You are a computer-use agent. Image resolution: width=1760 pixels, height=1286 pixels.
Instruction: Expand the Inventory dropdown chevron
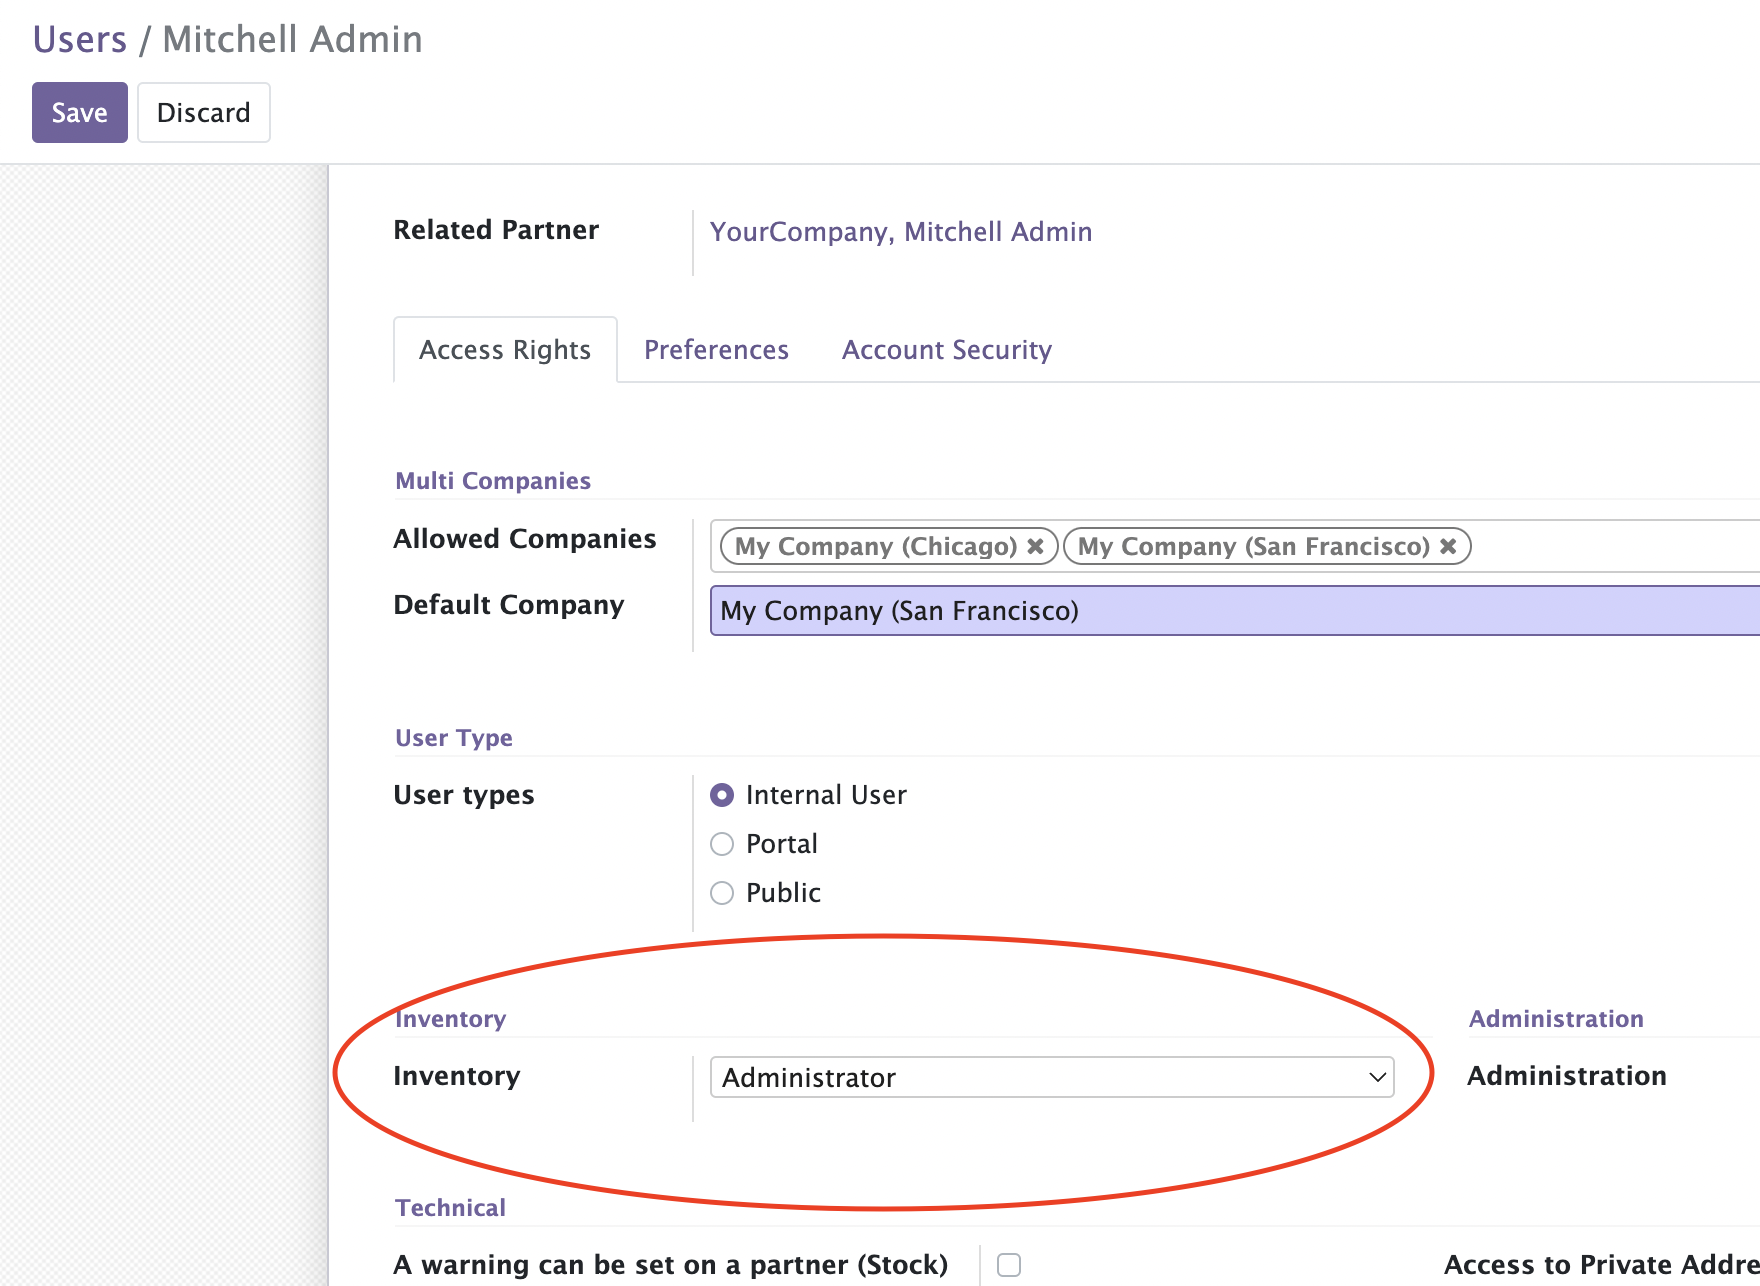(x=1377, y=1077)
